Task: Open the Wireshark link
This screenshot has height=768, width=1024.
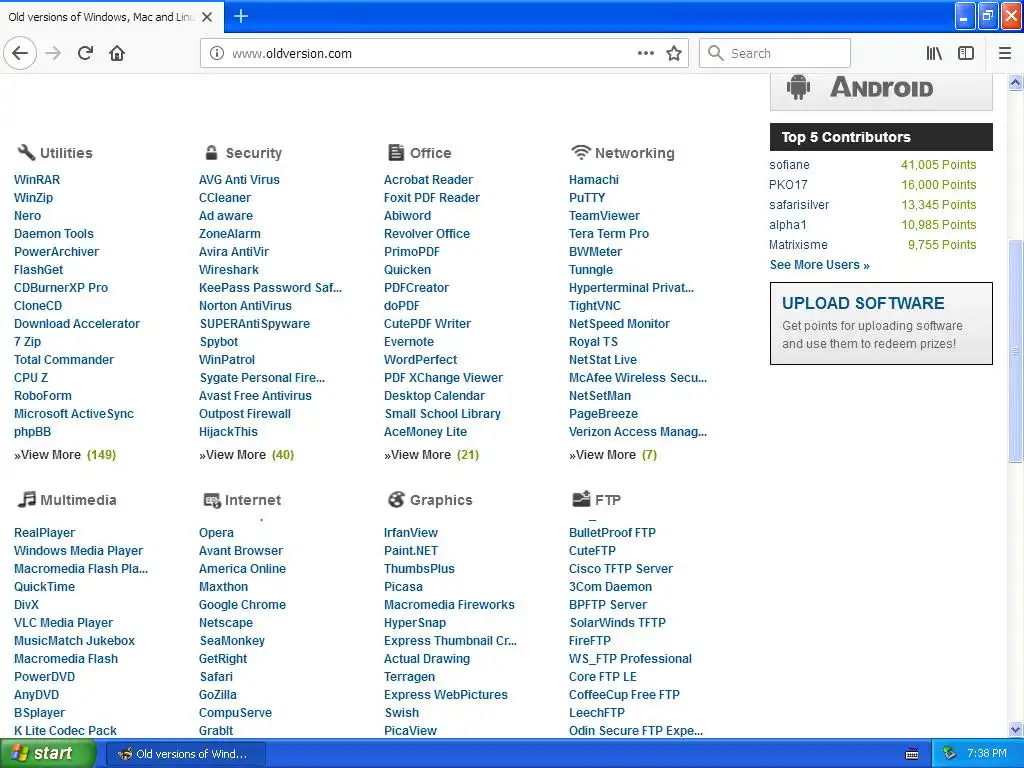Action: pos(229,270)
